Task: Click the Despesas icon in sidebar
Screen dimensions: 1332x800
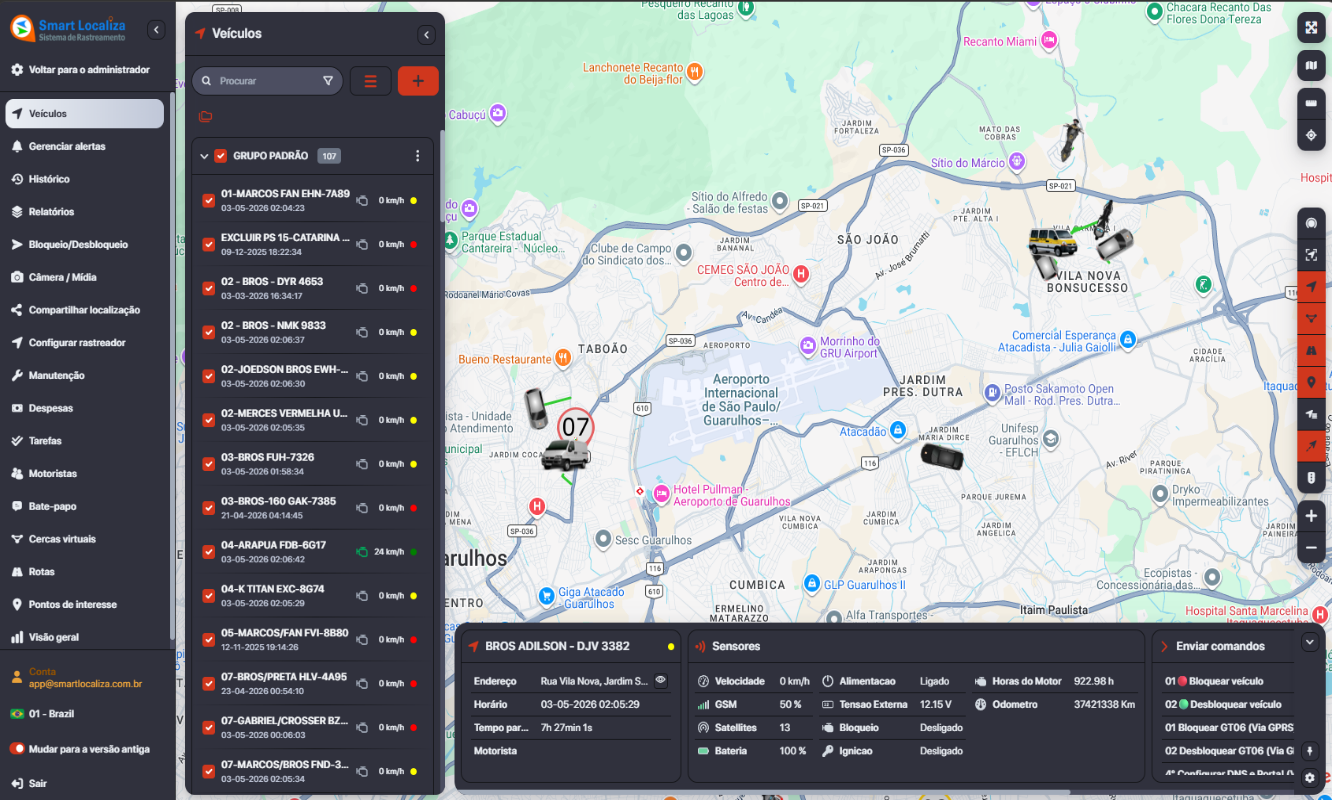Action: (x=17, y=408)
